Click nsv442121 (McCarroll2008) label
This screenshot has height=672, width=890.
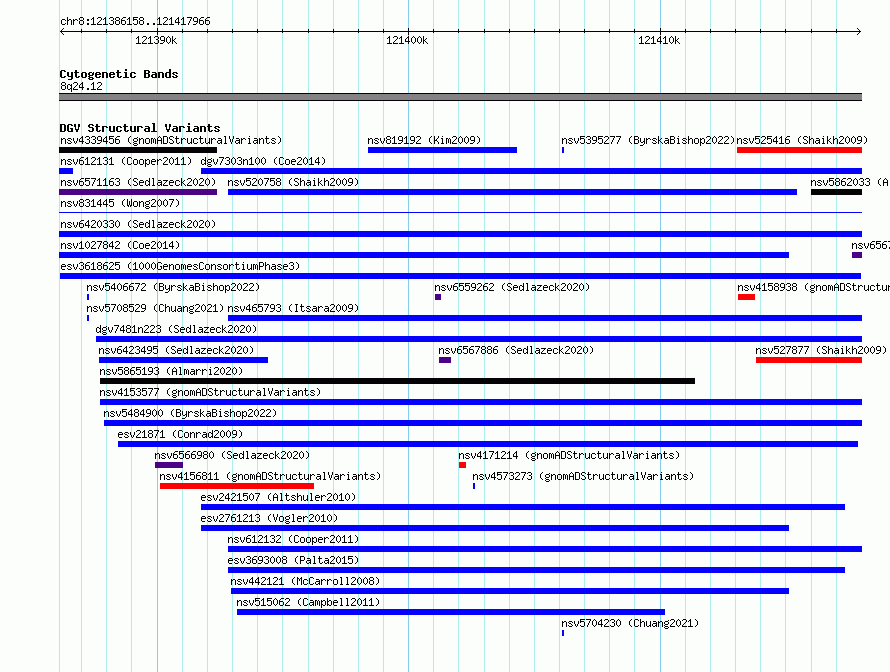305,581
